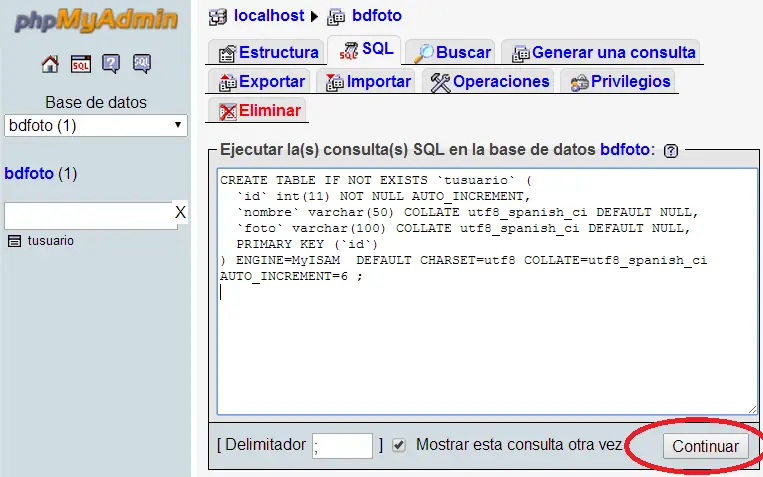
Task: Open Generar una consulta tab
Action: tap(602, 53)
